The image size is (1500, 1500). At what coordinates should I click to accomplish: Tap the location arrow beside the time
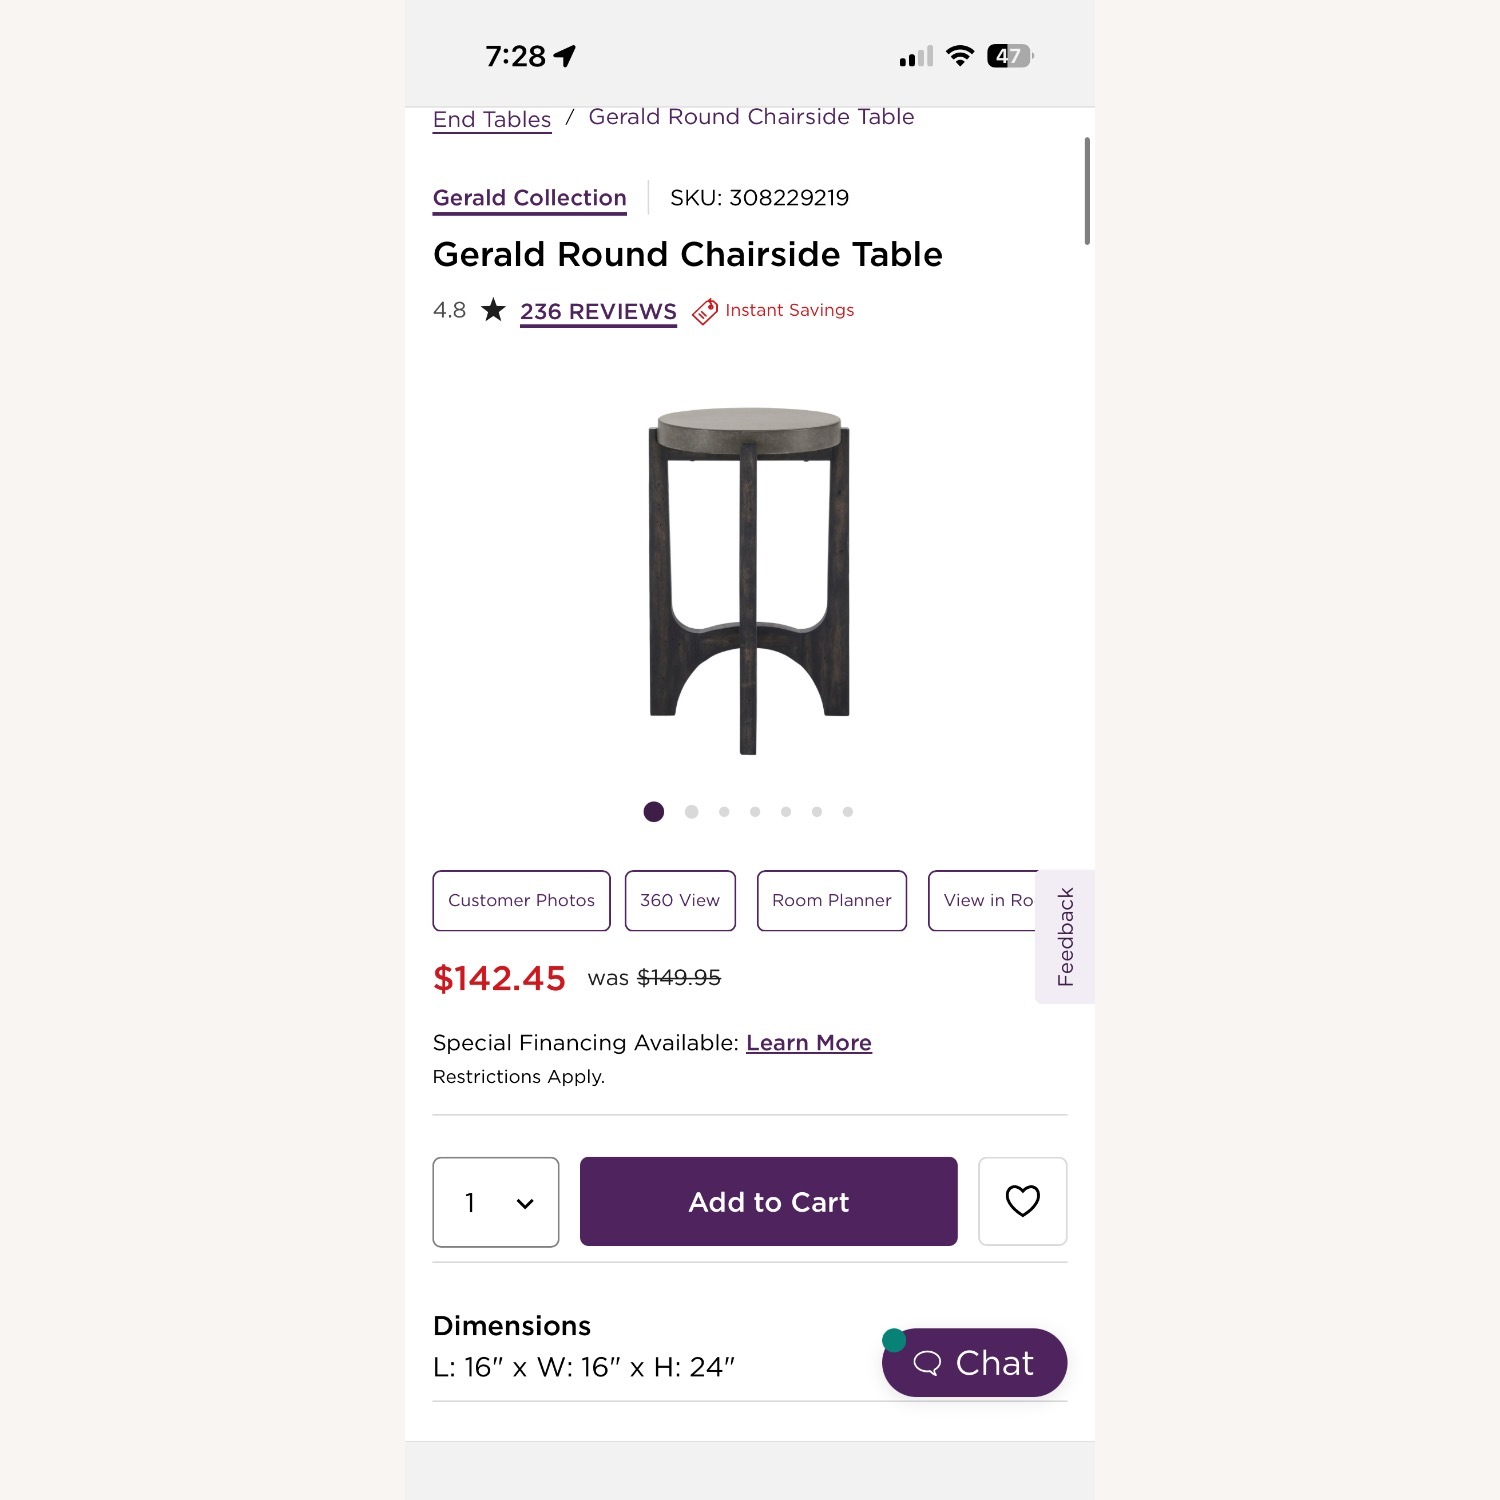coord(565,56)
